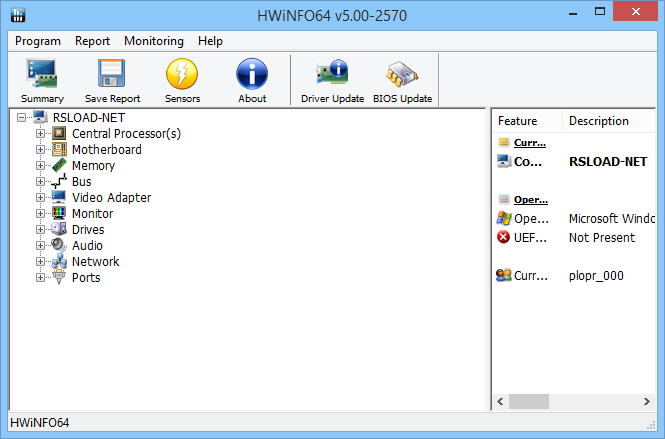Expand the Memory node
The height and width of the screenshot is (439, 665).
point(40,165)
